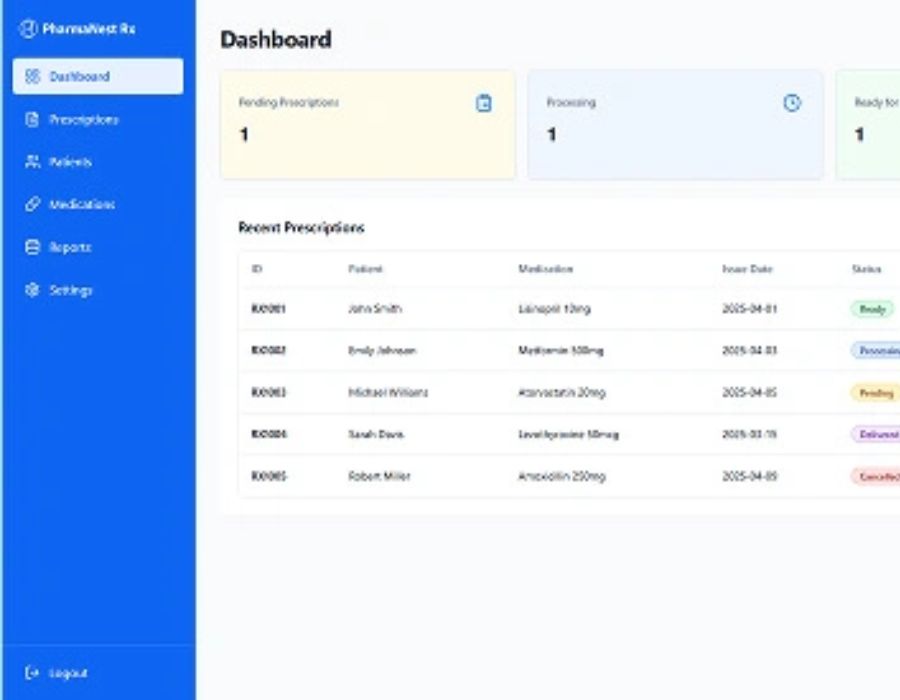Click medication Metformin 500mg

[561, 351]
